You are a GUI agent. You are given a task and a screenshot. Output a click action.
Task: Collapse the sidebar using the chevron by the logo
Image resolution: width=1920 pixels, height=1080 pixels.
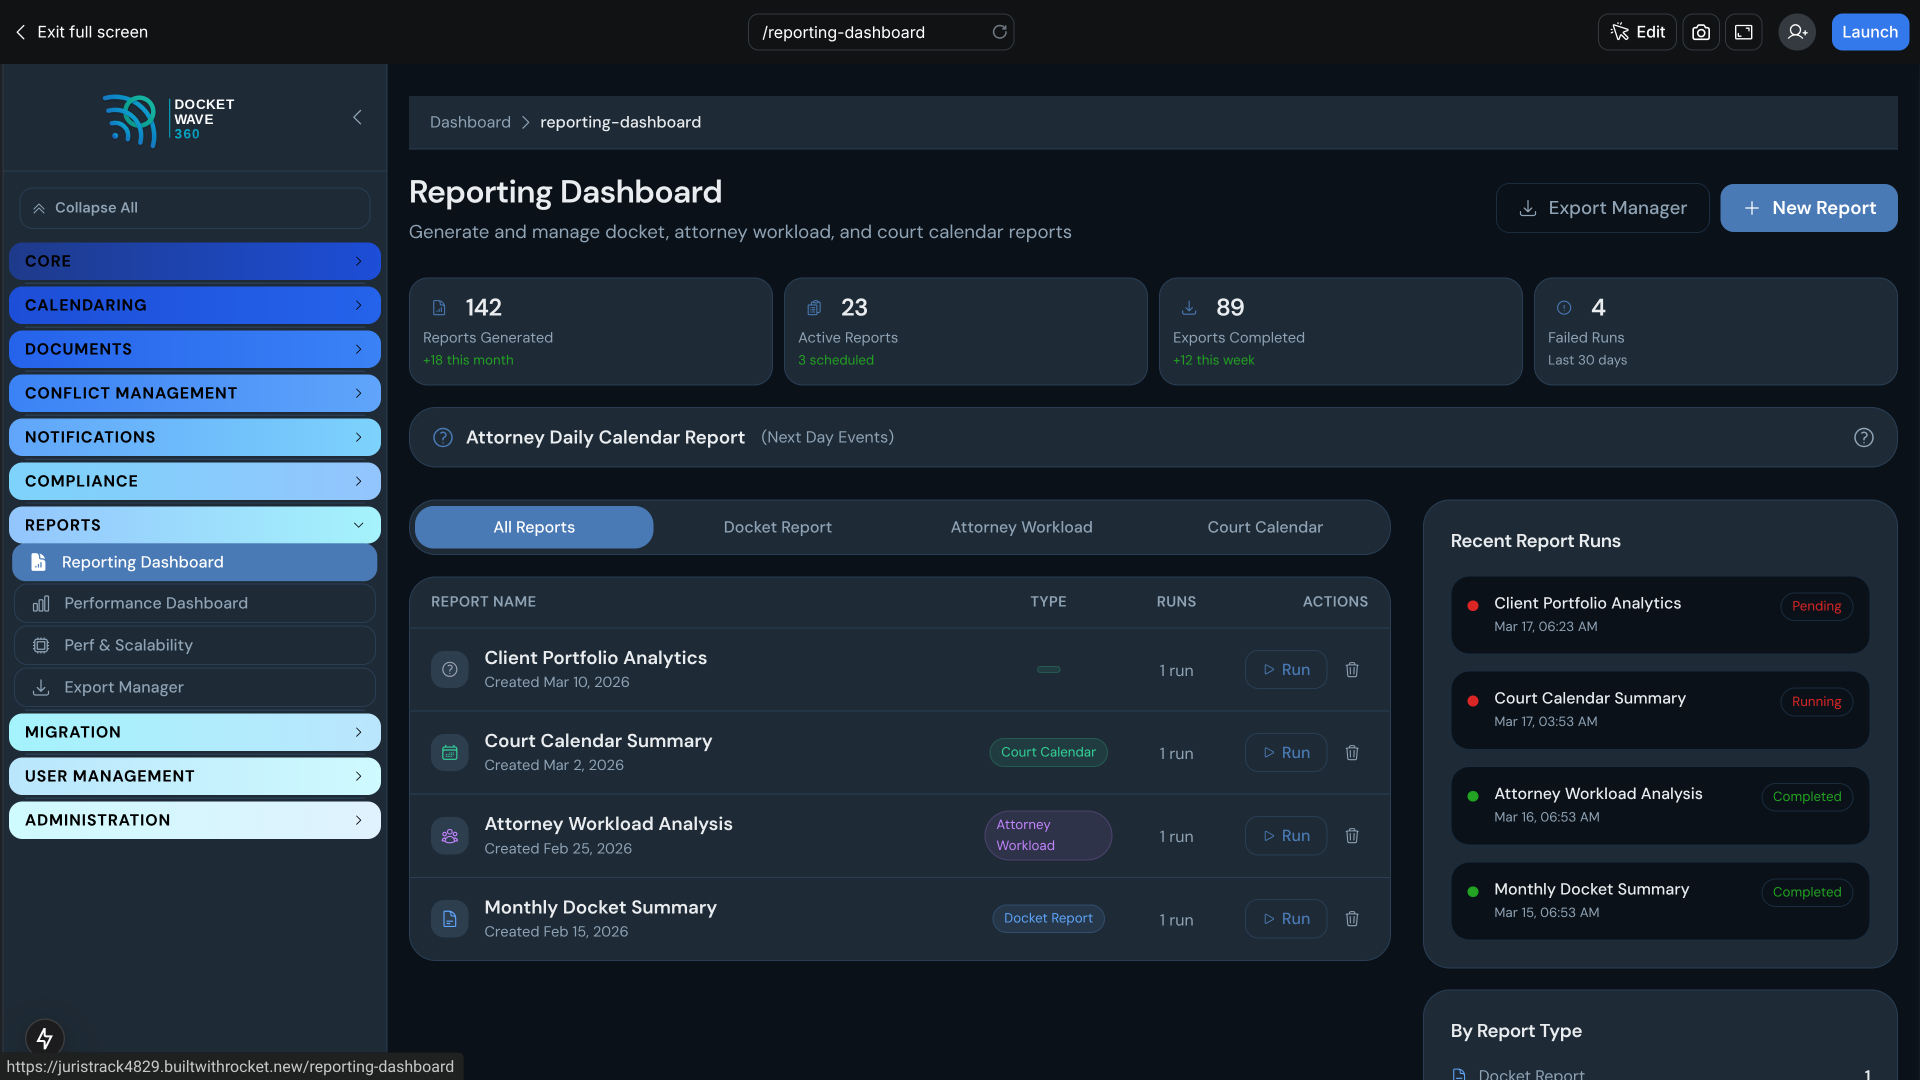coord(357,117)
